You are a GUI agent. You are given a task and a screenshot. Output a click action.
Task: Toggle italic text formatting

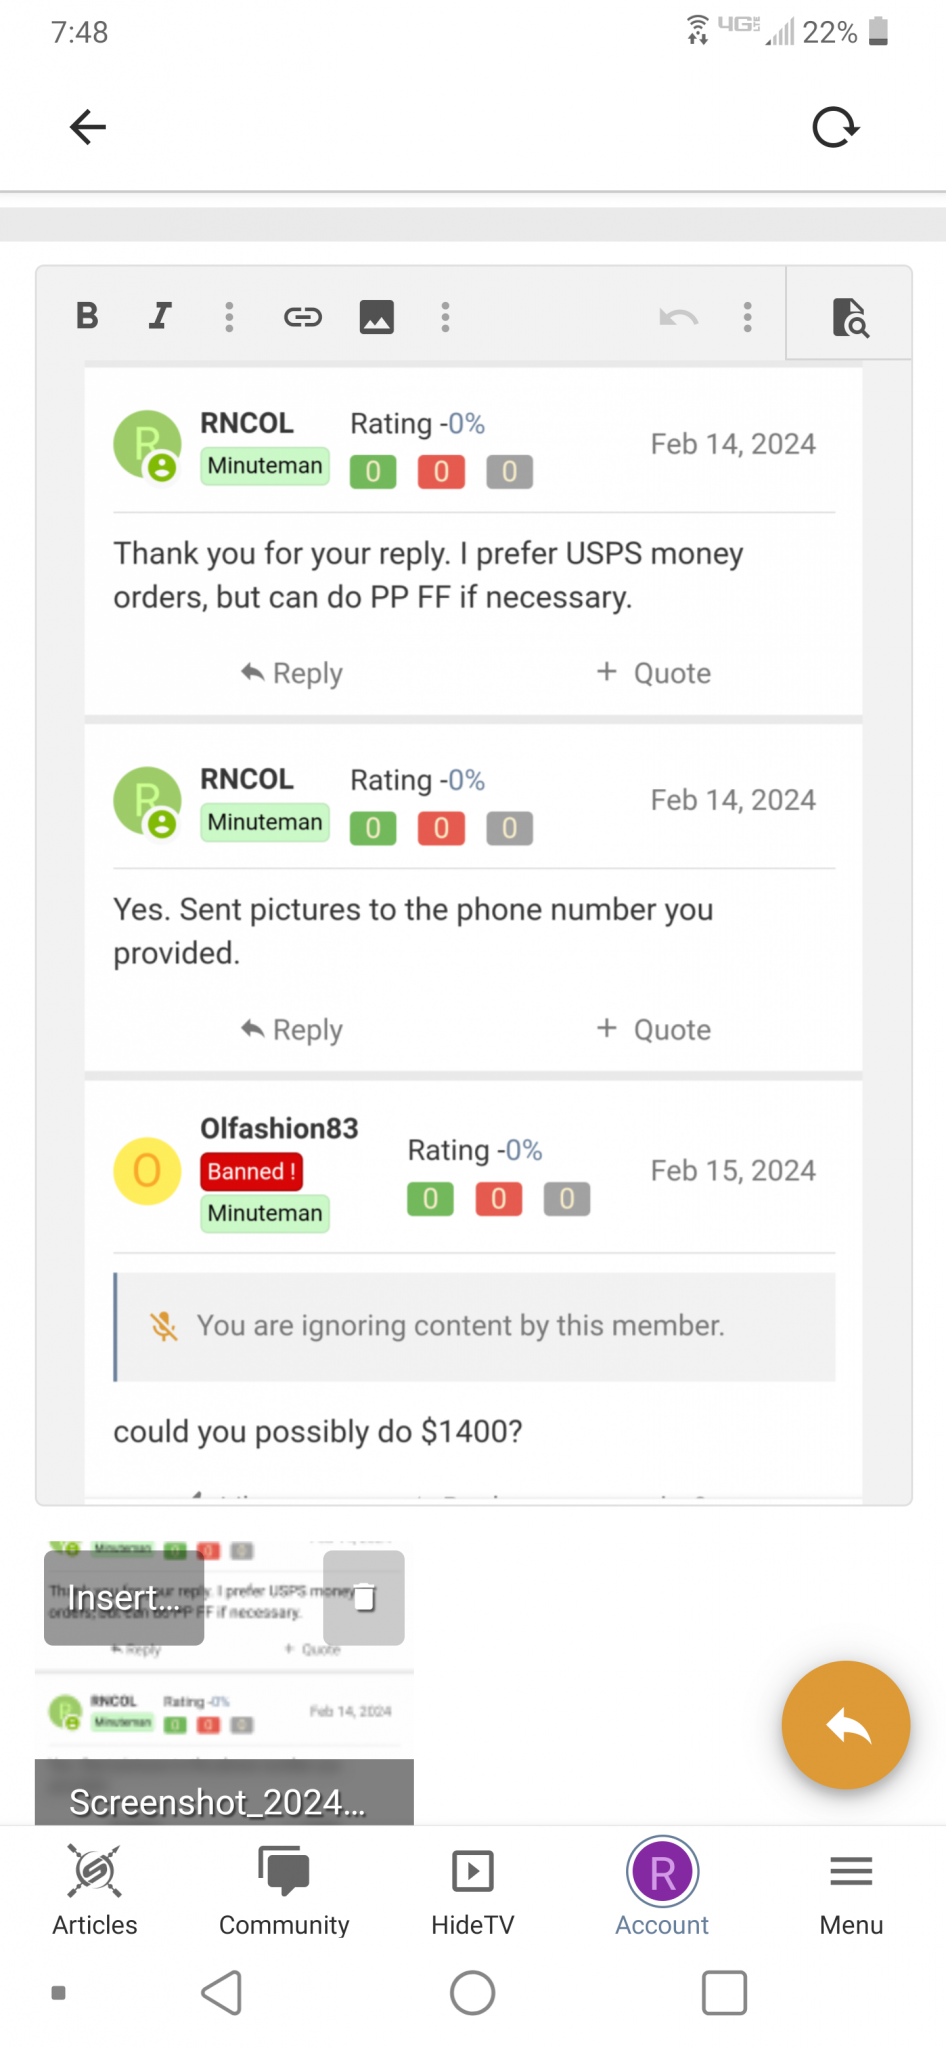[x=160, y=316]
